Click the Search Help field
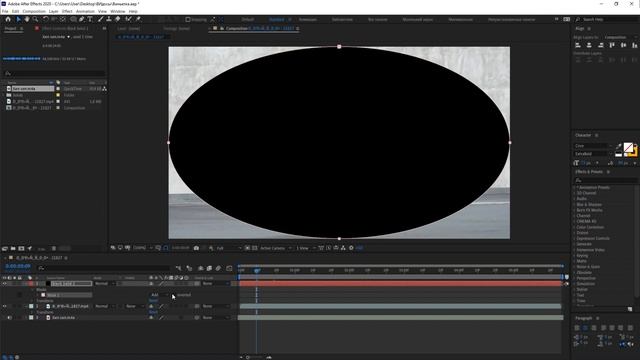The width and height of the screenshot is (640, 360). [608, 19]
